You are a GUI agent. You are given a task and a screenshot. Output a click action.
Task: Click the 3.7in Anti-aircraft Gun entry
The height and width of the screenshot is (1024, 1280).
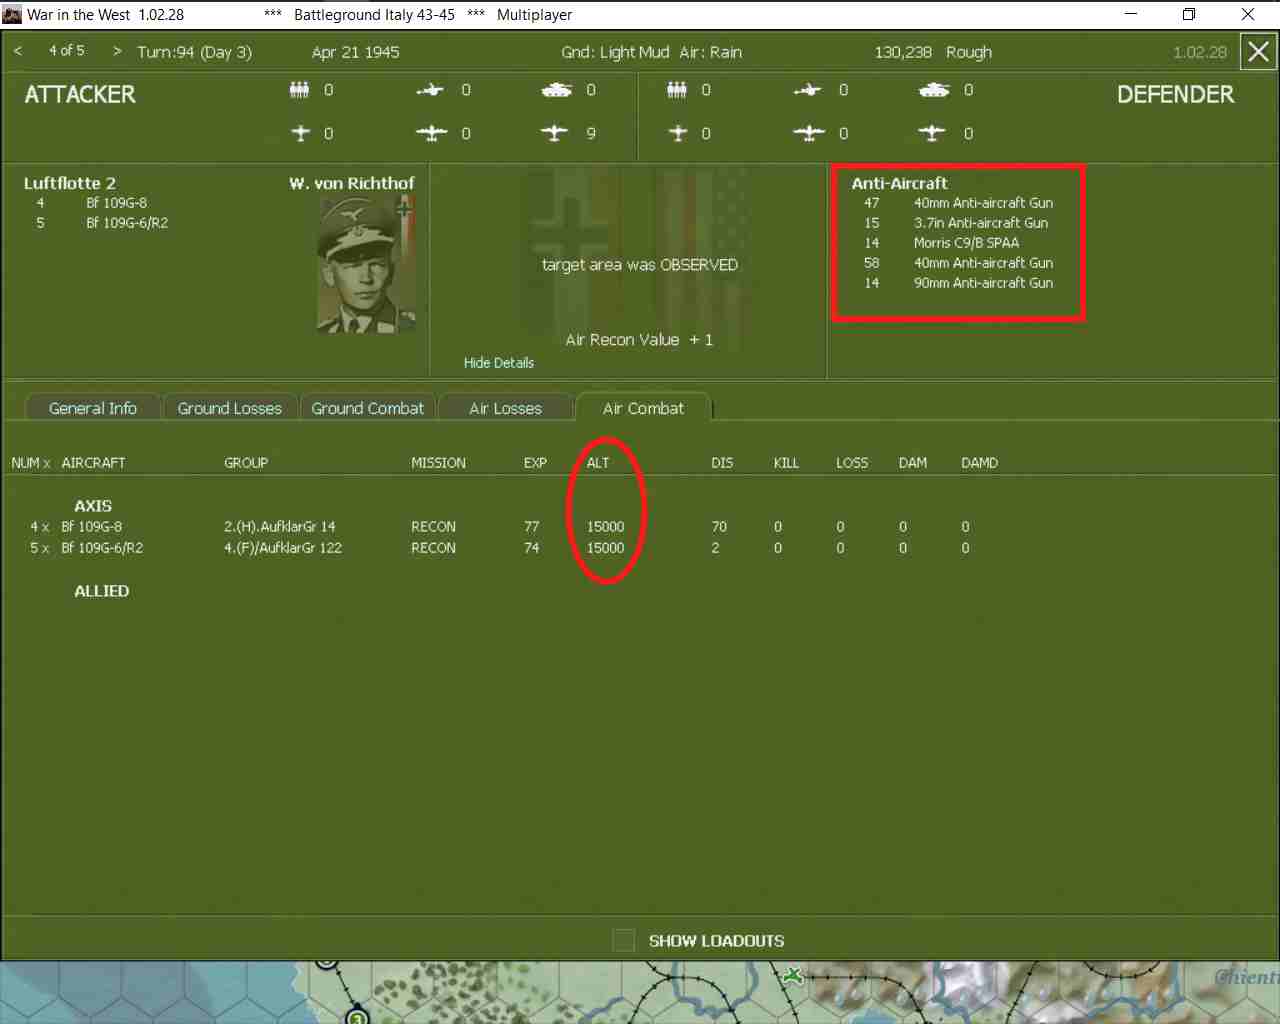click(981, 223)
